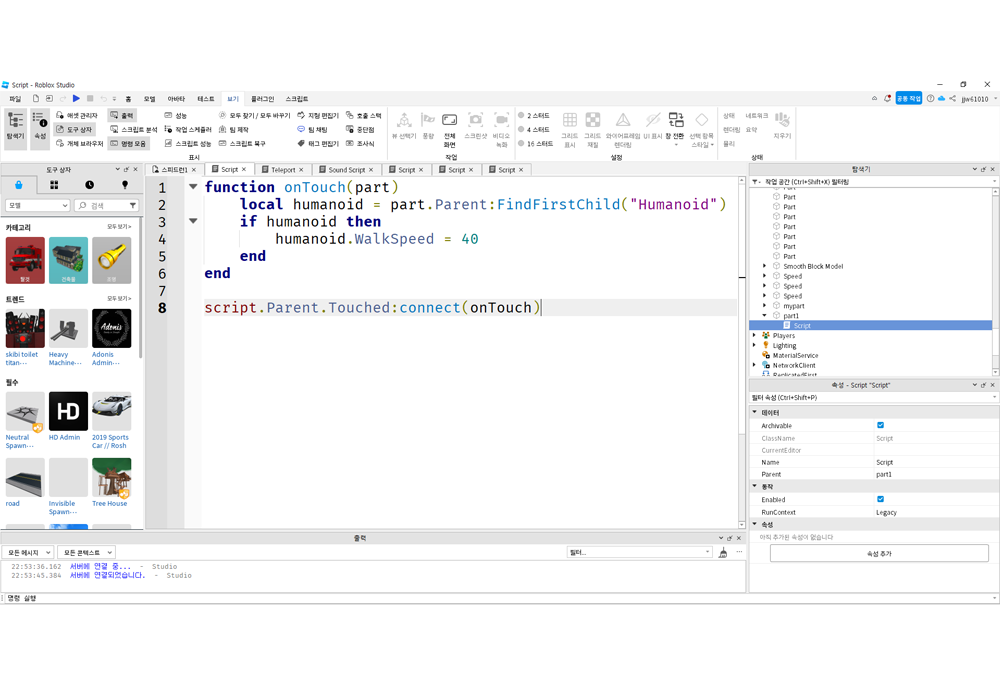Screen dimensions: 1000x700
Task: Toggle the 명령 모음 (Command Bar) button
Action: click(128, 143)
